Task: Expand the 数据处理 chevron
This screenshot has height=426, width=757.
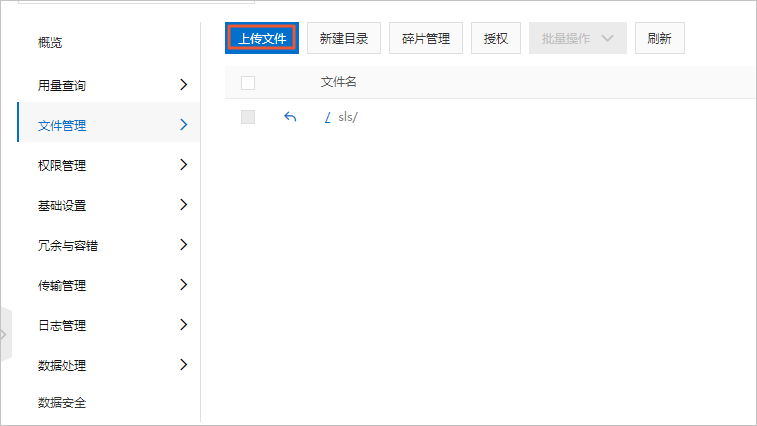Action: tap(183, 365)
